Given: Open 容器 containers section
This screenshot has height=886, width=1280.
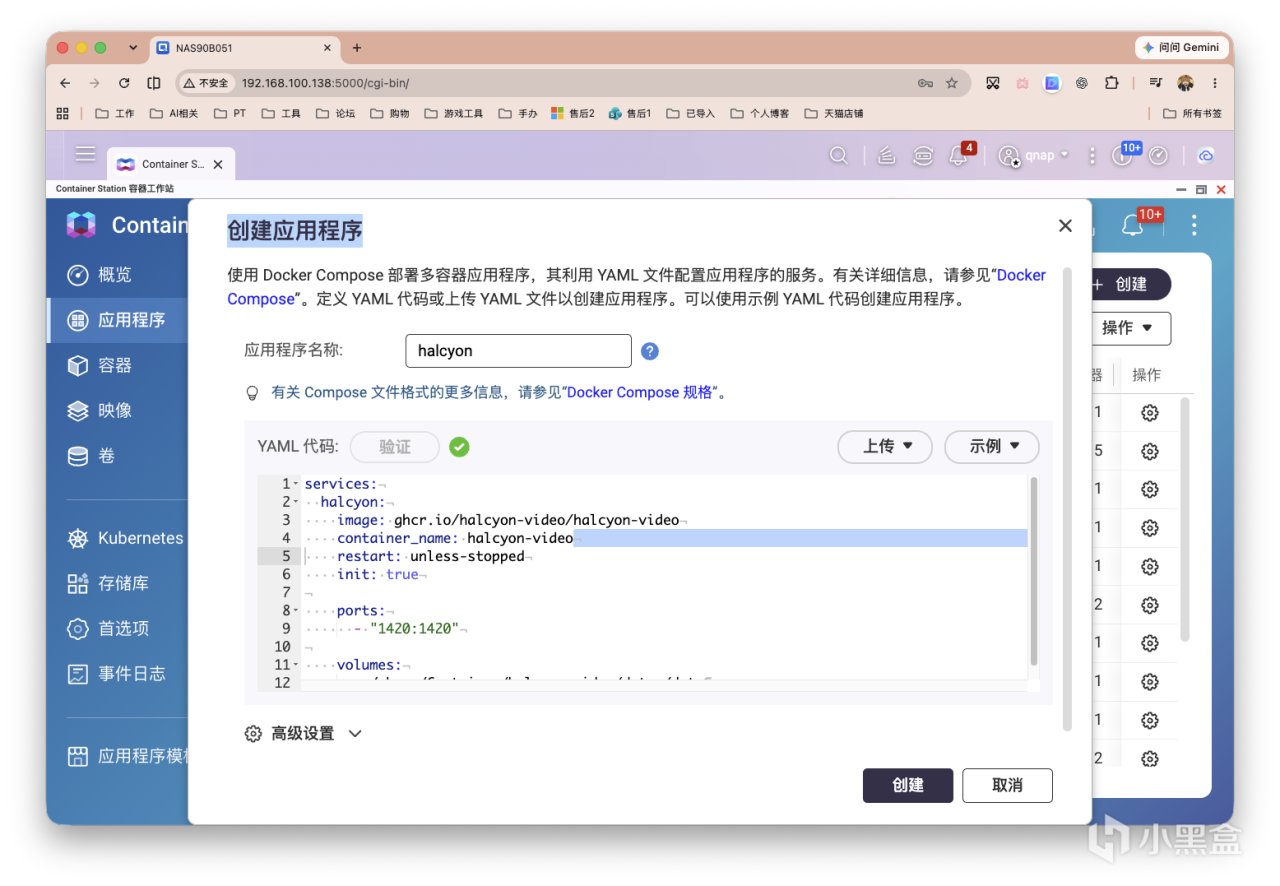Looking at the screenshot, I should point(117,366).
